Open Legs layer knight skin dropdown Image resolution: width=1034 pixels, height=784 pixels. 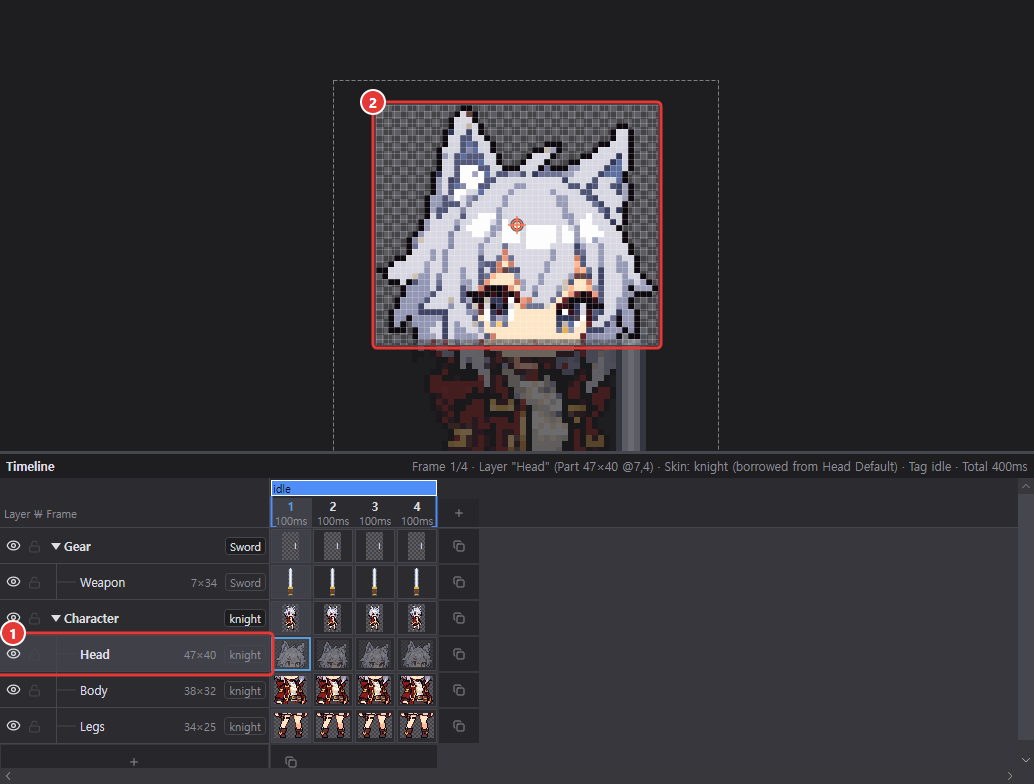pyautogui.click(x=245, y=727)
